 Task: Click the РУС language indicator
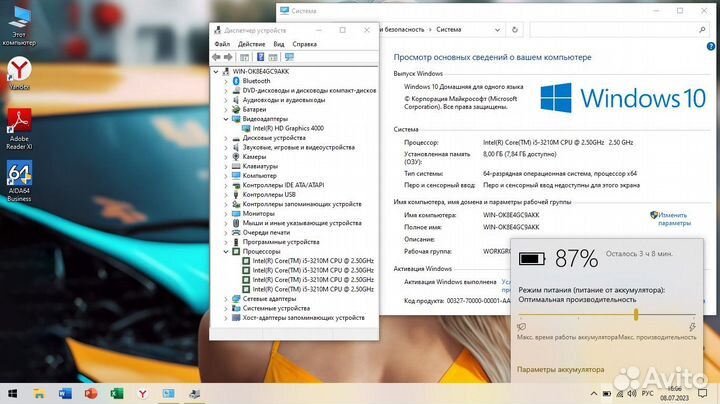(647, 393)
